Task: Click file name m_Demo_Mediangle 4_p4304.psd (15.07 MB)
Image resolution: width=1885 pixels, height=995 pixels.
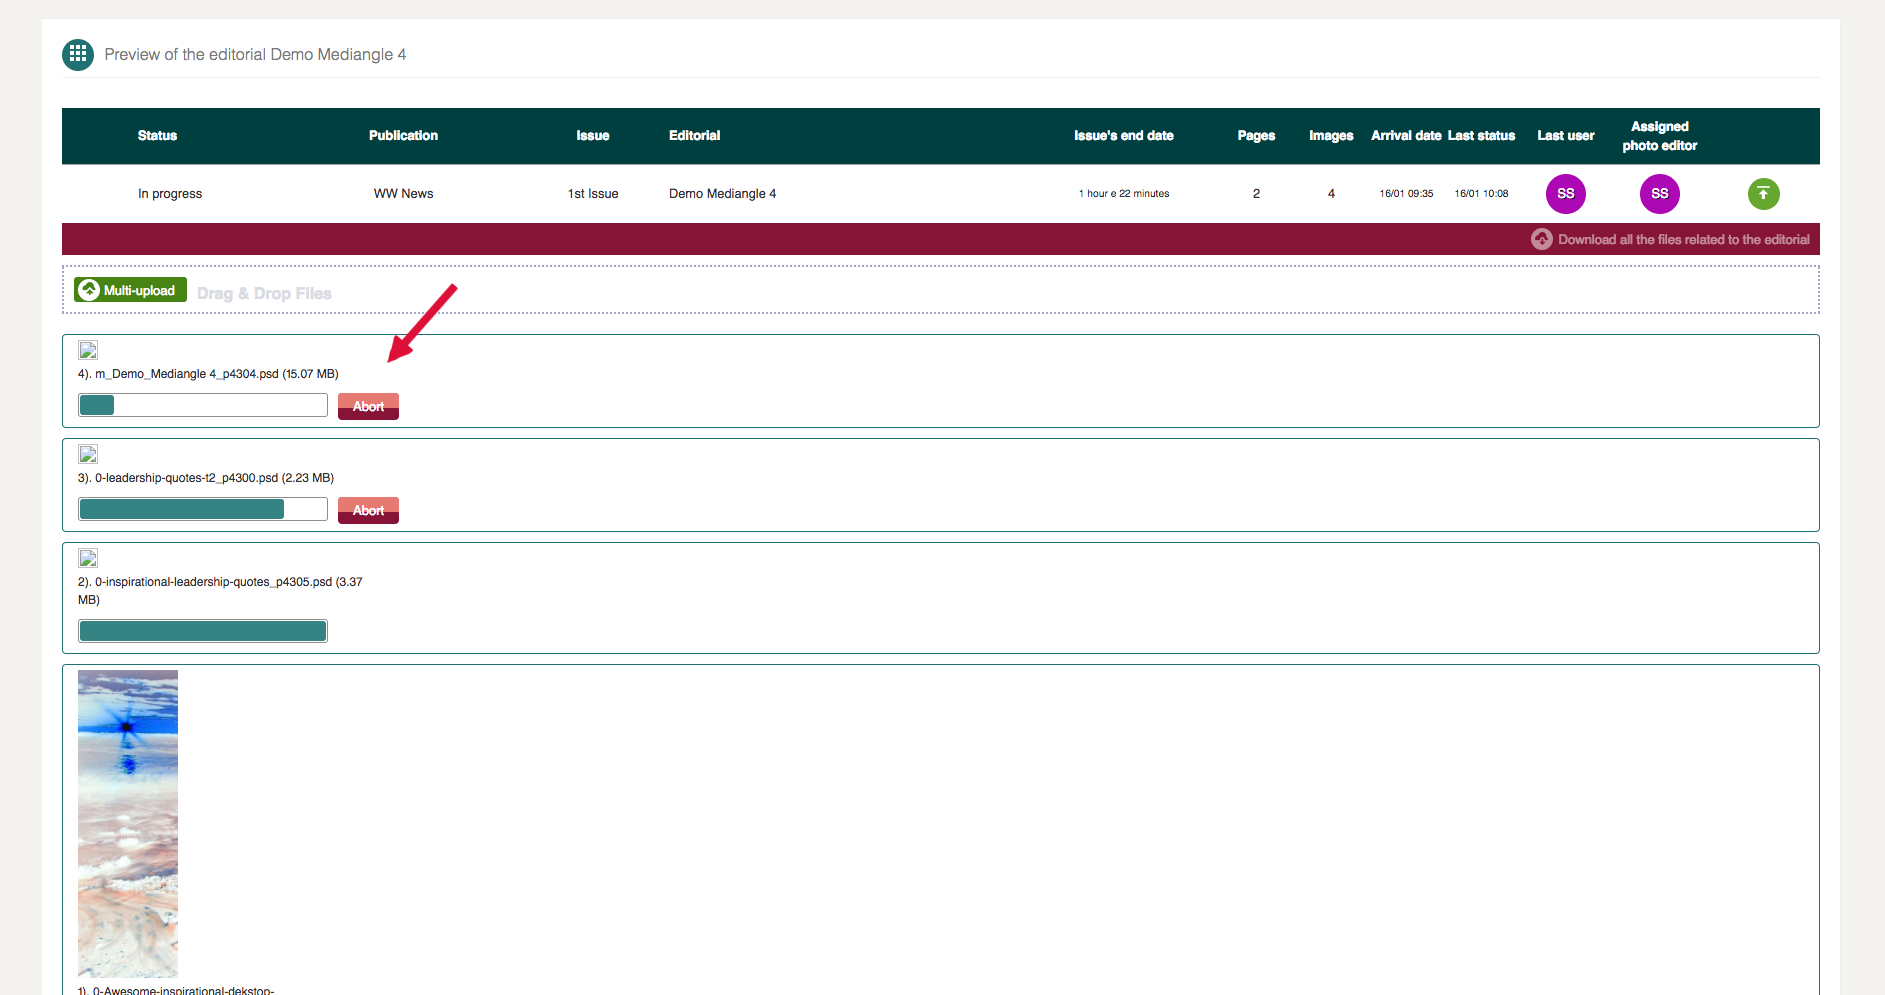Action: pos(208,374)
